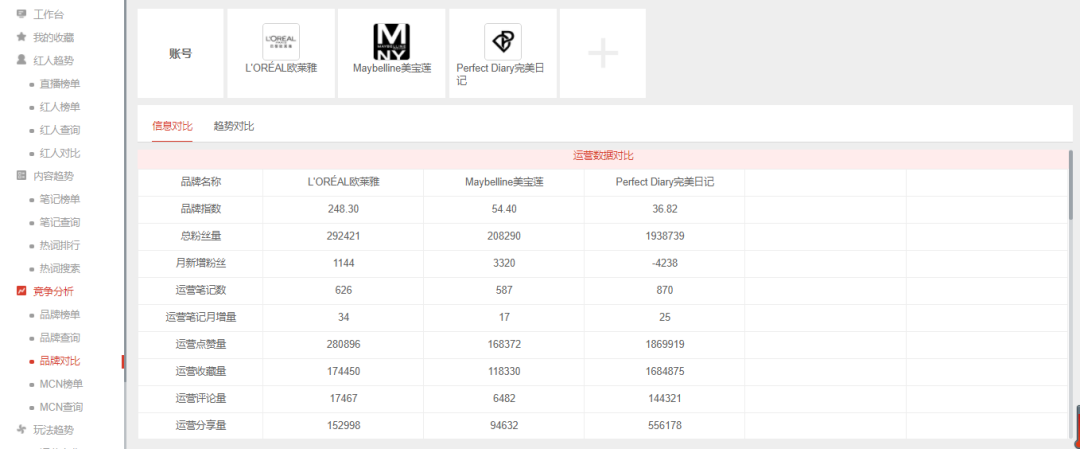The height and width of the screenshot is (449, 1080).
Task: Click the Maybelline美宝莲 card label
Action: pos(392,69)
